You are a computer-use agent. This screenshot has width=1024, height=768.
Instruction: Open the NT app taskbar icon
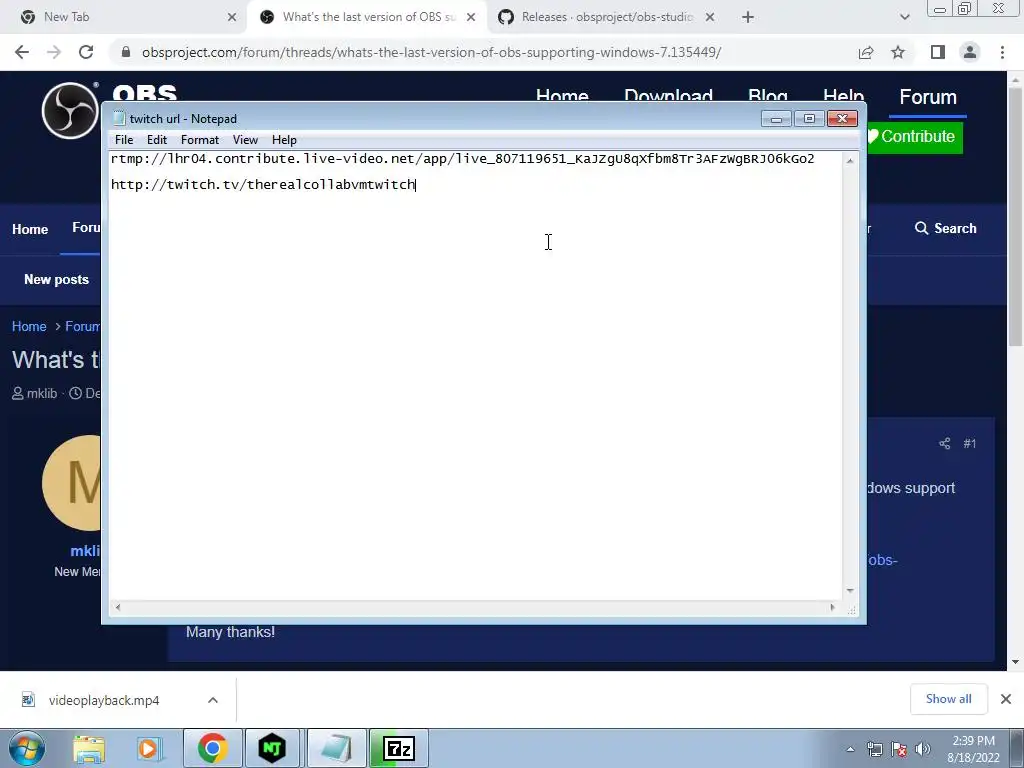[x=272, y=748]
